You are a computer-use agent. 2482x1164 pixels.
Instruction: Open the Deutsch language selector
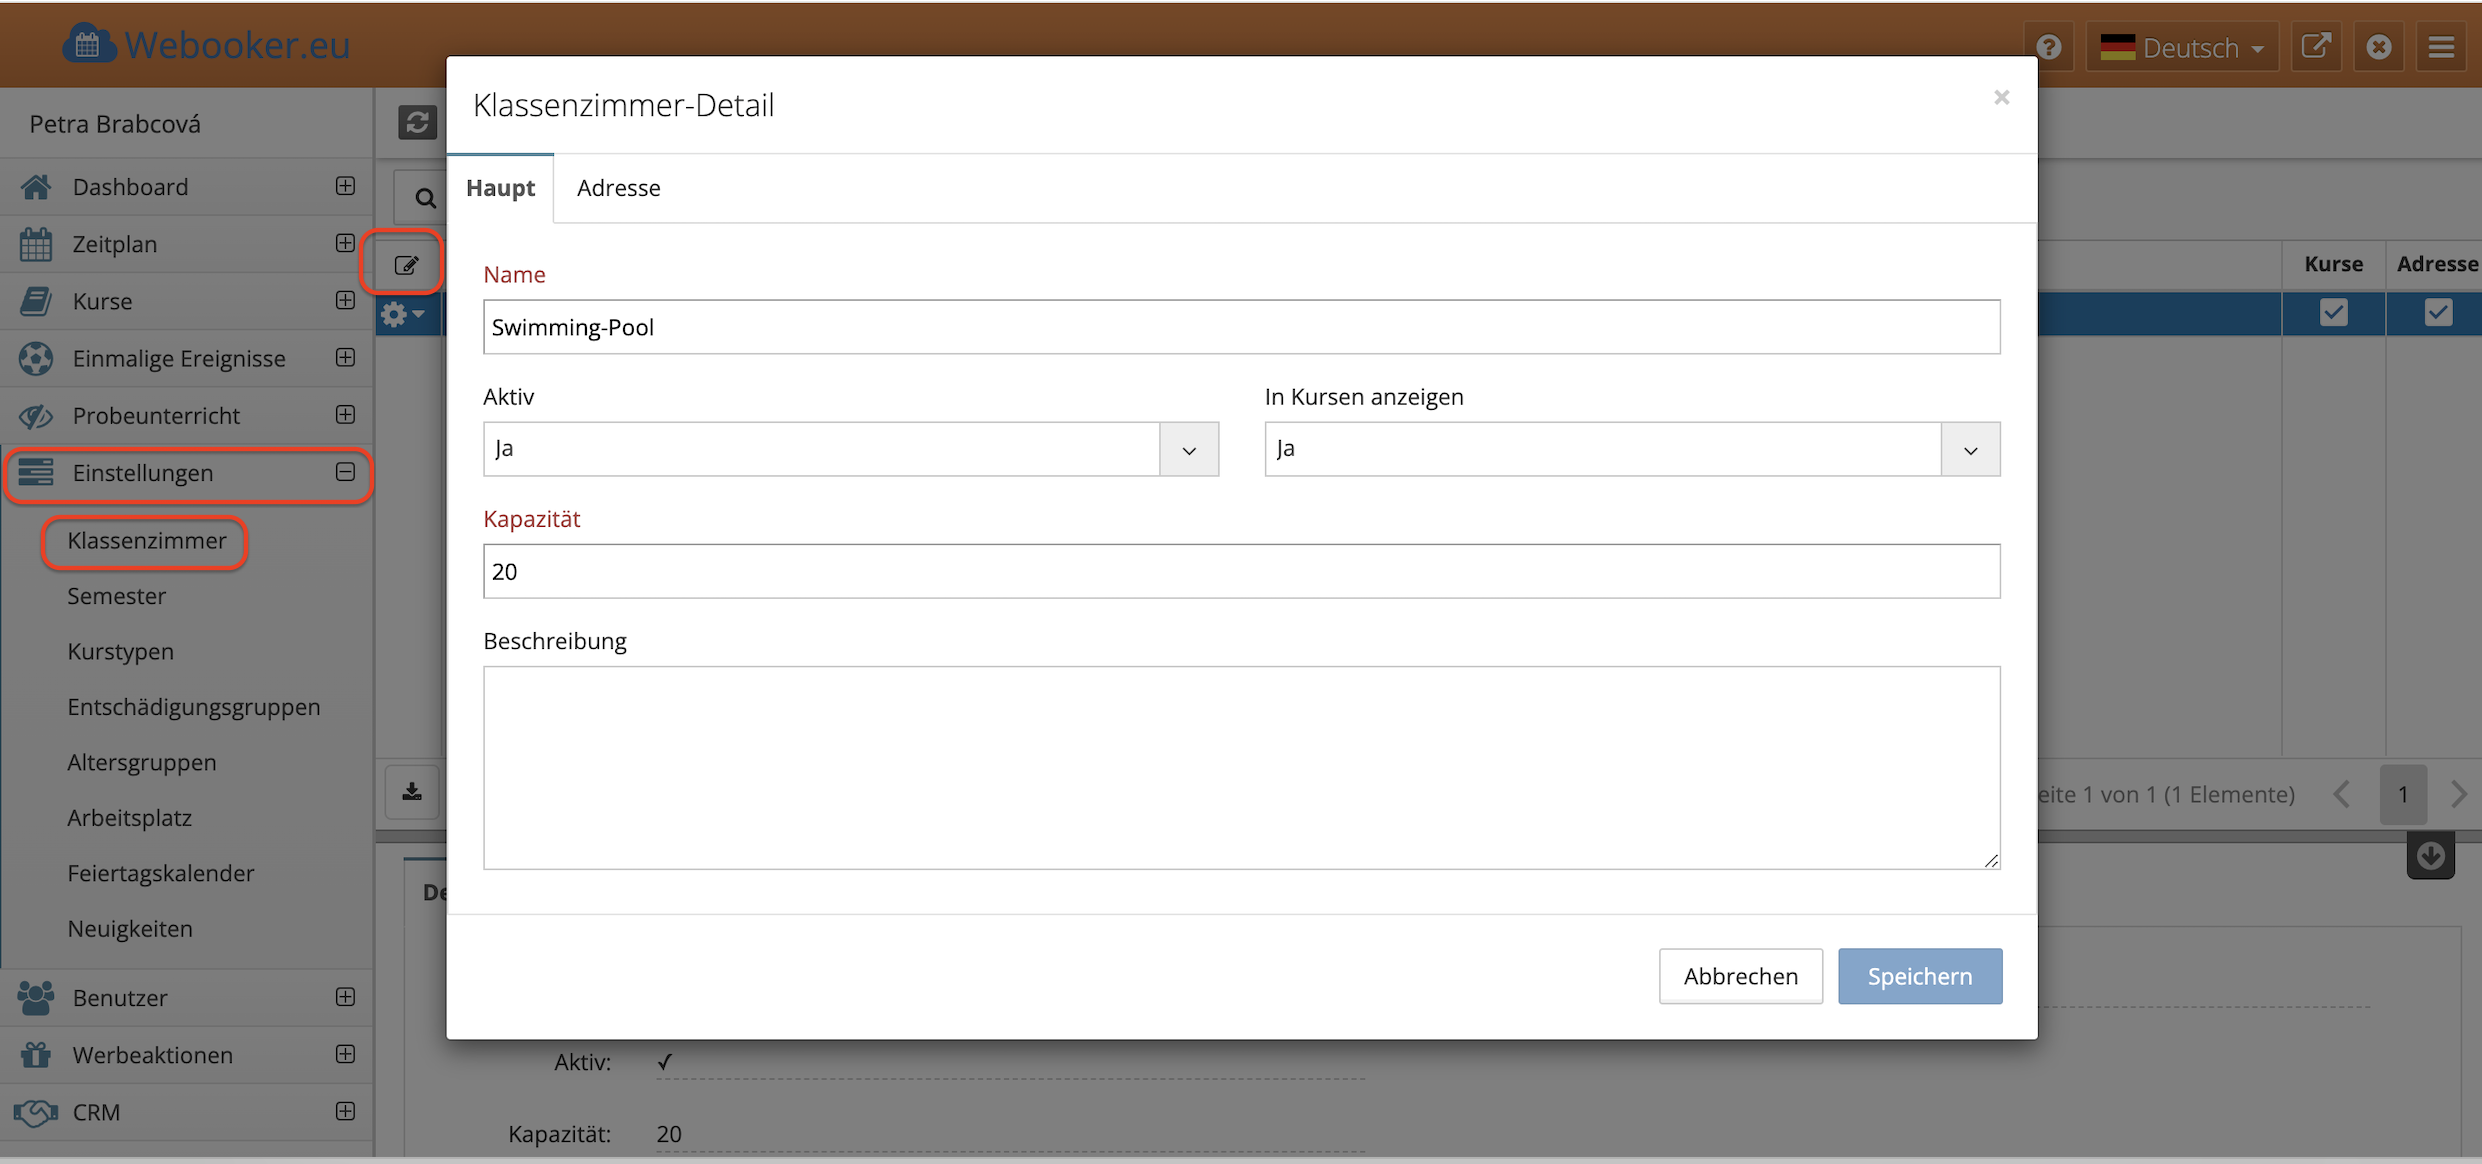[2182, 47]
